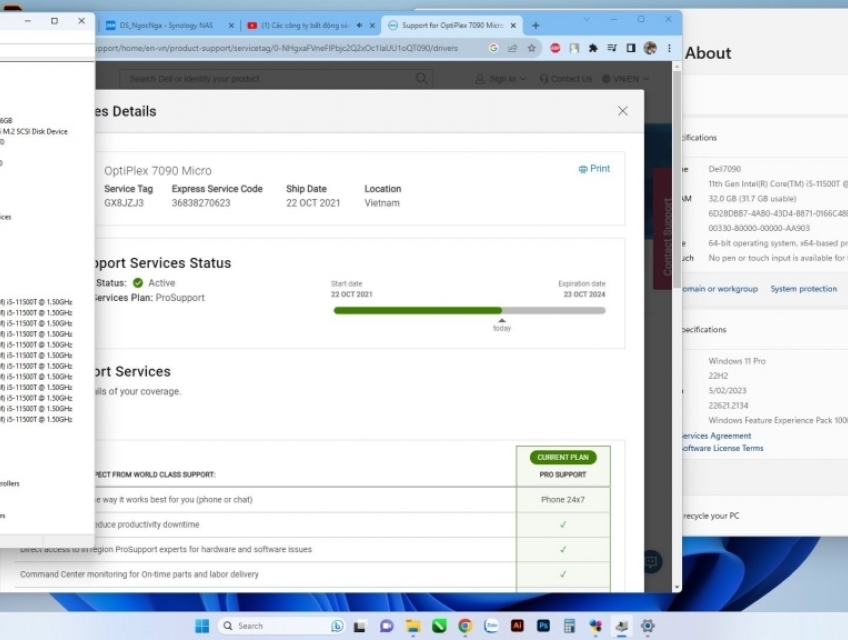Expand the Sign In dropdown

(501, 79)
